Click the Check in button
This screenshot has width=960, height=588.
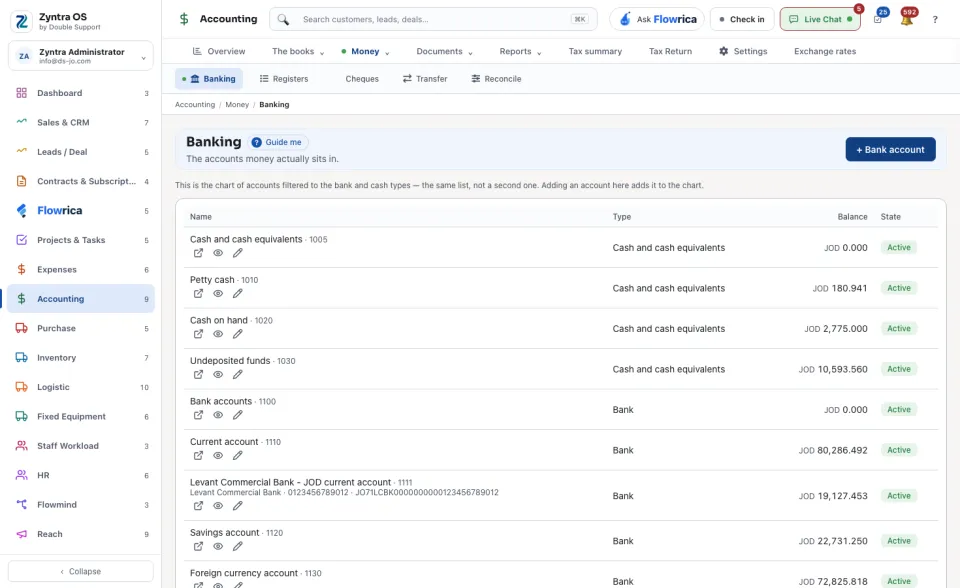click(x=742, y=19)
